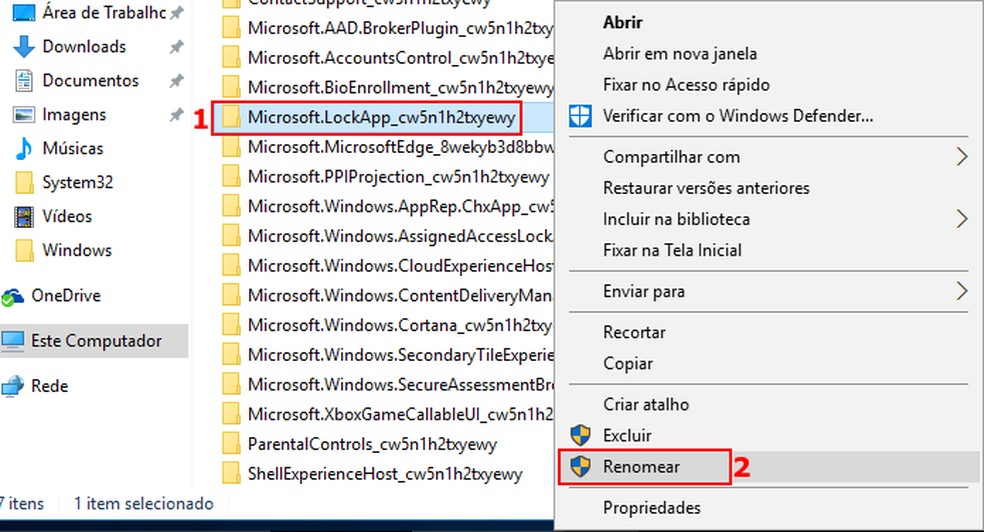984x532 pixels.
Task: Expand the Compartilhar com submenu arrow
Action: coord(962,157)
